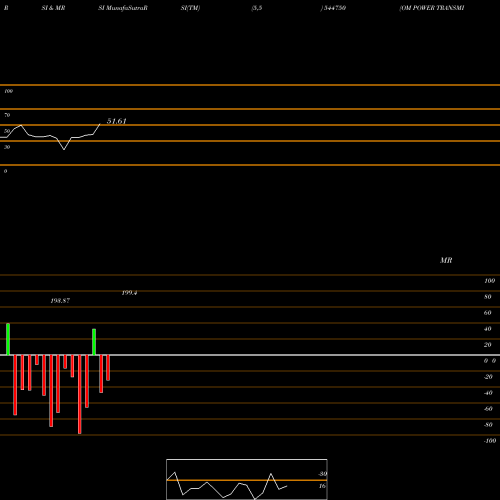Image resolution: width=500 pixels, height=500 pixels.
Task: Click the RSI line peak near 50 label
Action: (x=21, y=125)
